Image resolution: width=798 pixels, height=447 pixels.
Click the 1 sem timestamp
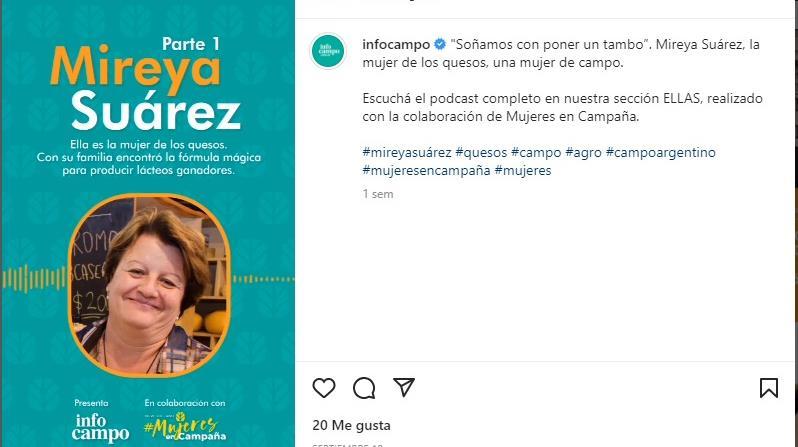(x=378, y=194)
